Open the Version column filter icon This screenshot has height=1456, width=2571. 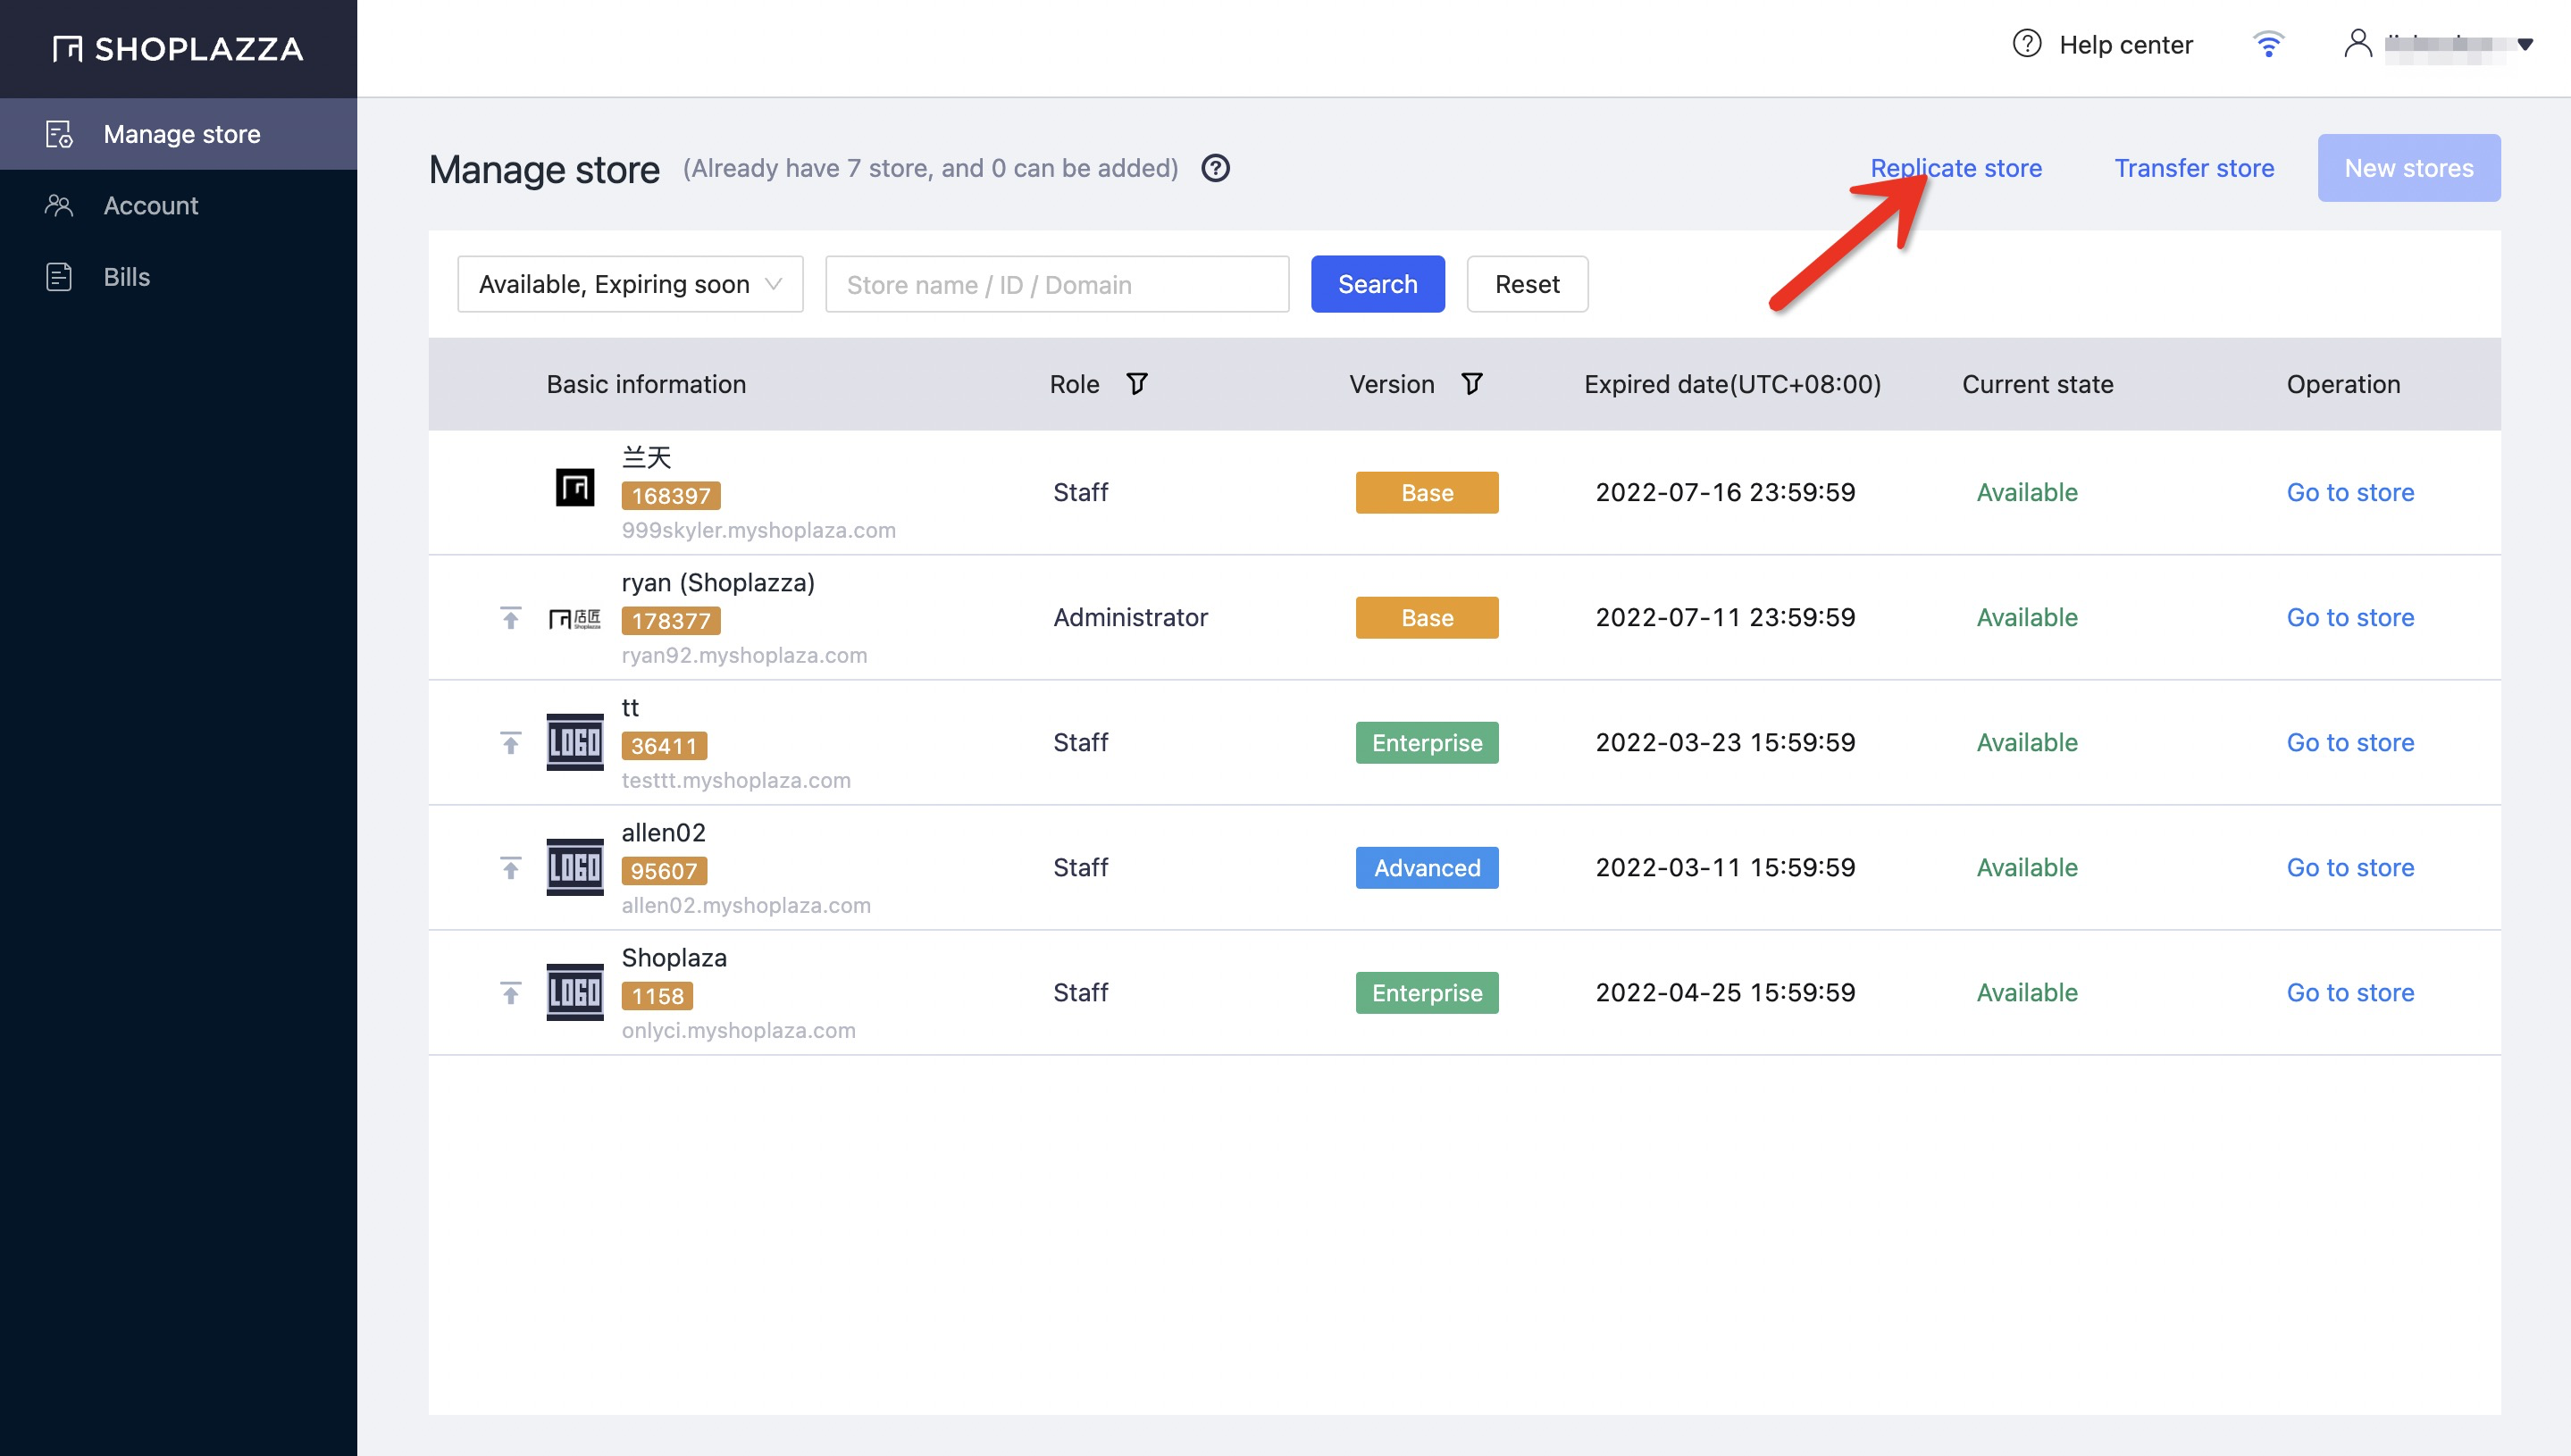(x=1471, y=385)
